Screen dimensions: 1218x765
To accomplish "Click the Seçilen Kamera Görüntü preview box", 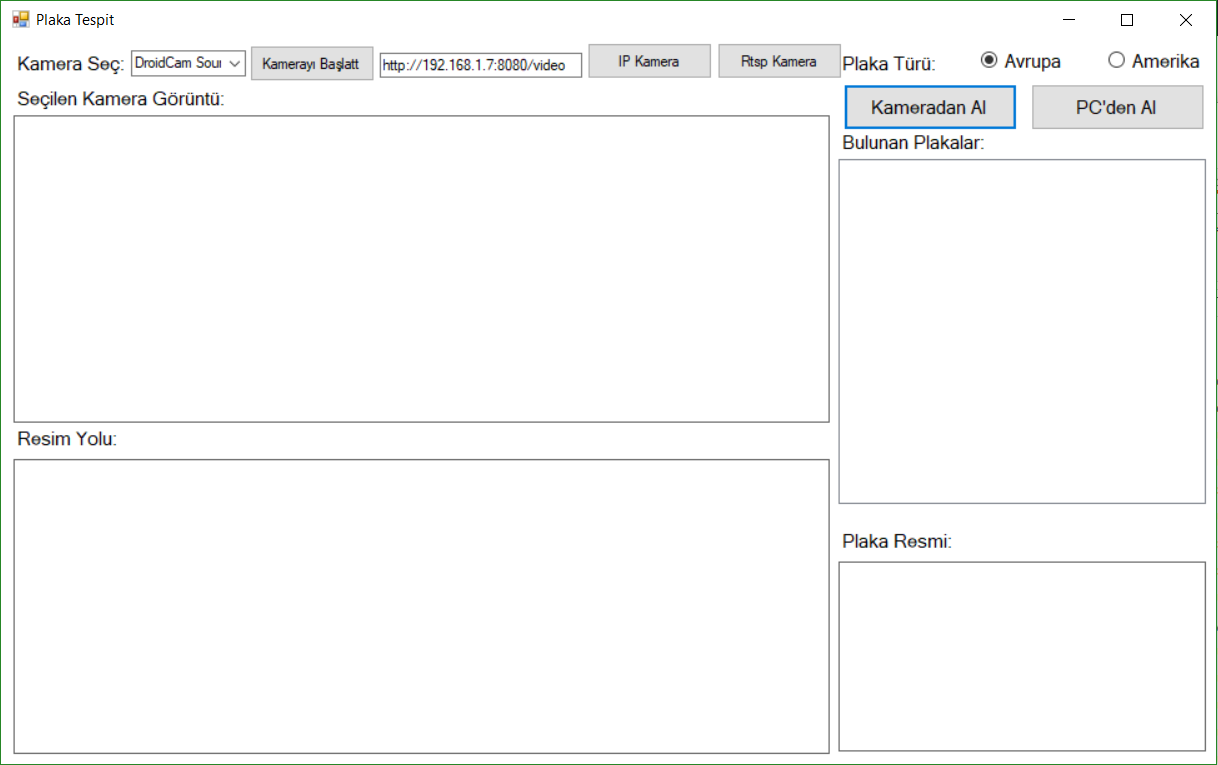I will coord(421,269).
